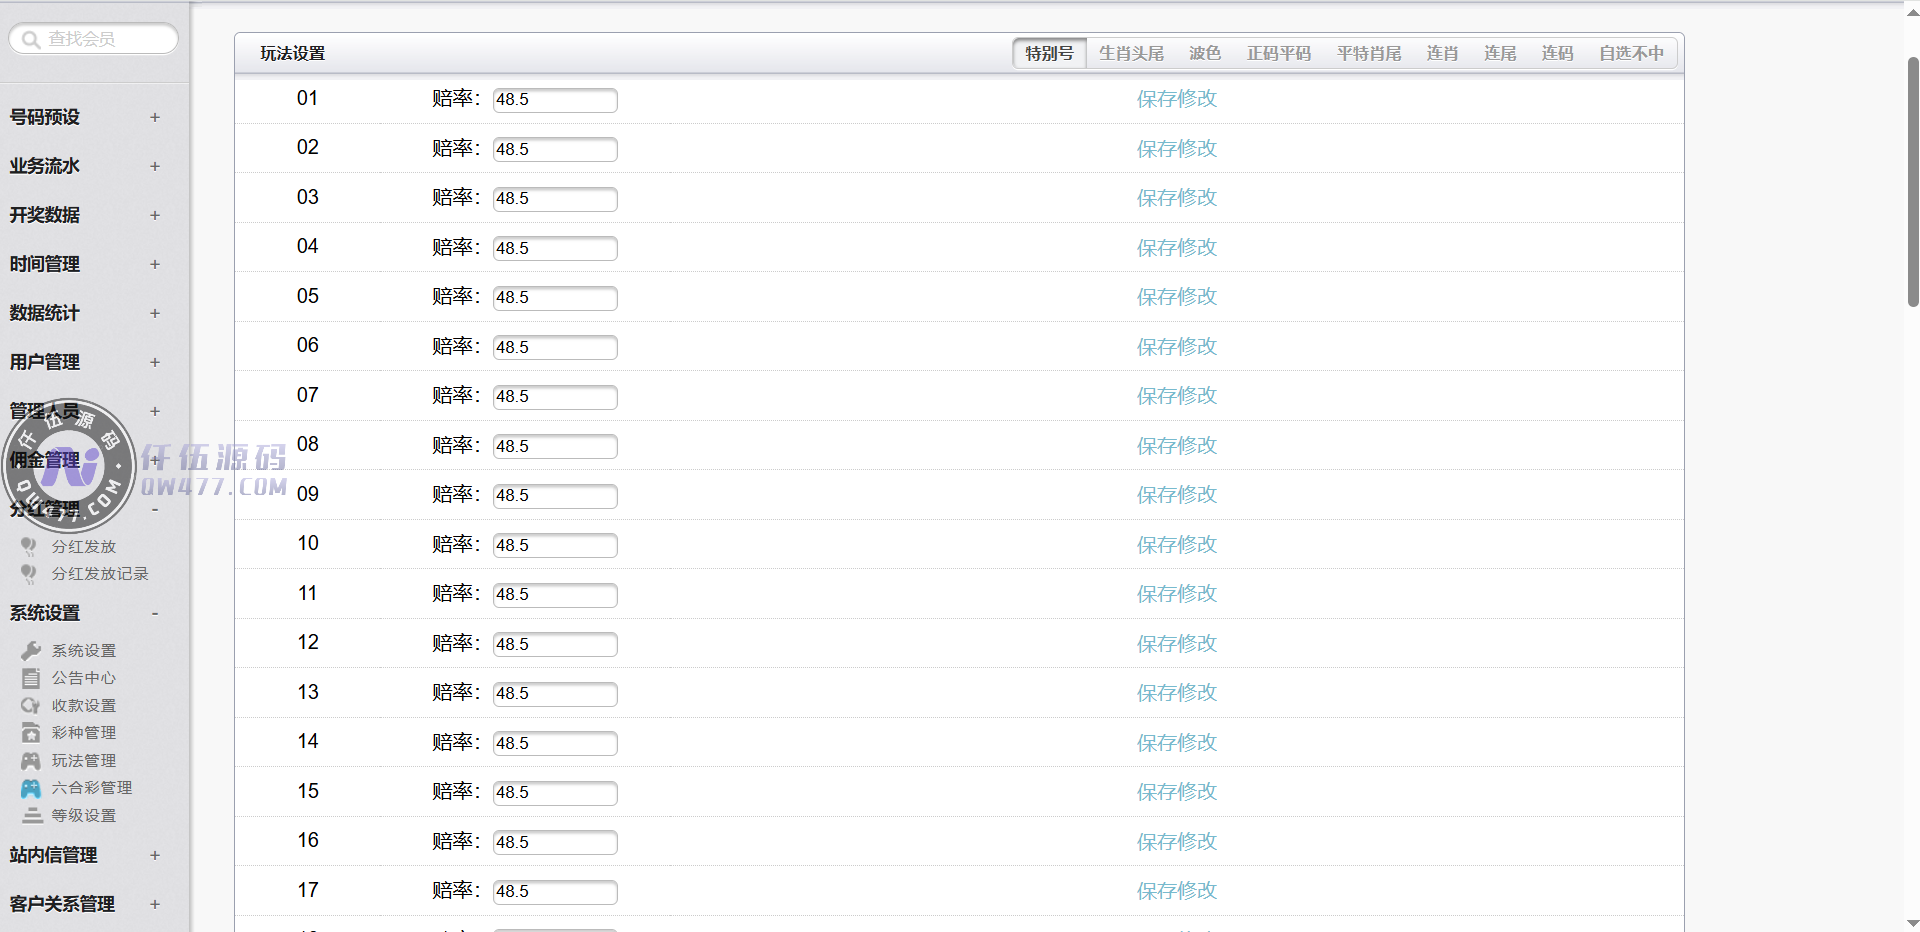Collapse the 系统设置 section
Image resolution: width=1920 pixels, height=932 pixels.
tap(154, 613)
